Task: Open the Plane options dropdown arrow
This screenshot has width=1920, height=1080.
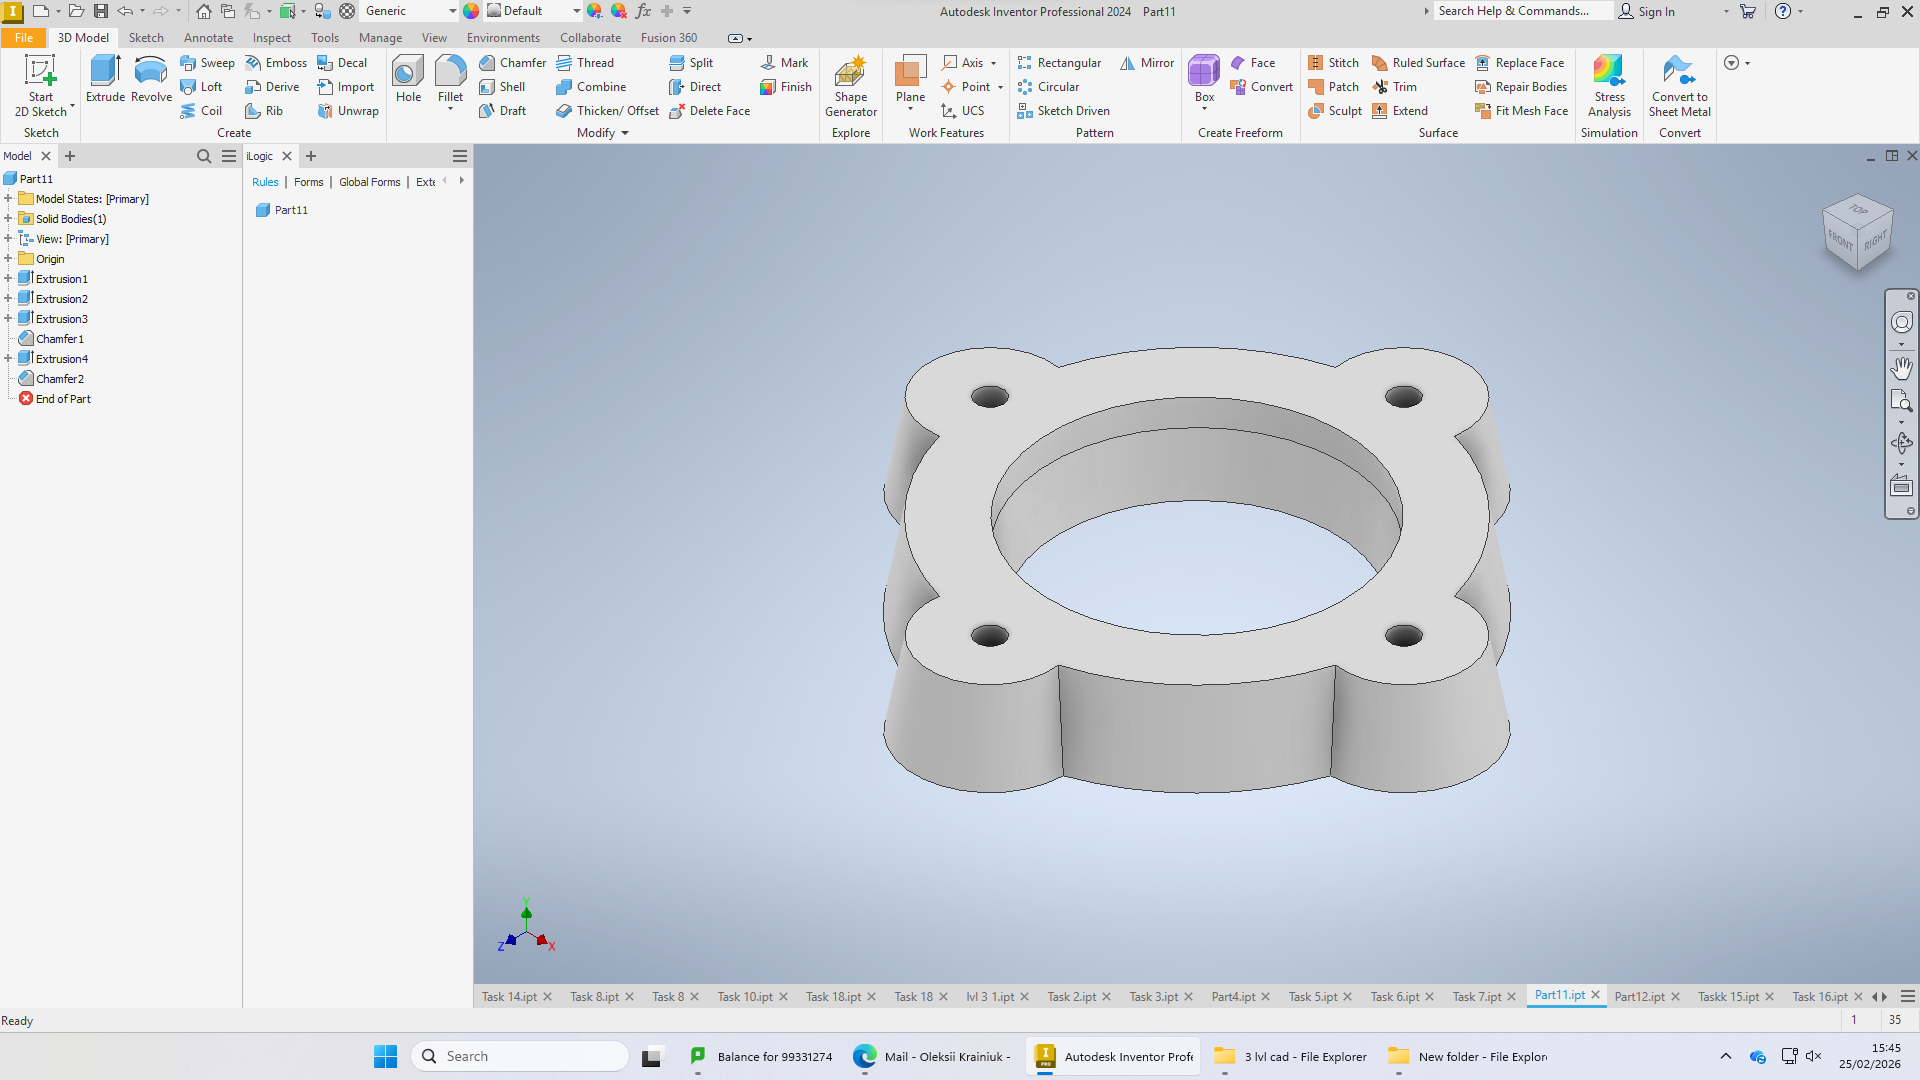Action: [910, 109]
